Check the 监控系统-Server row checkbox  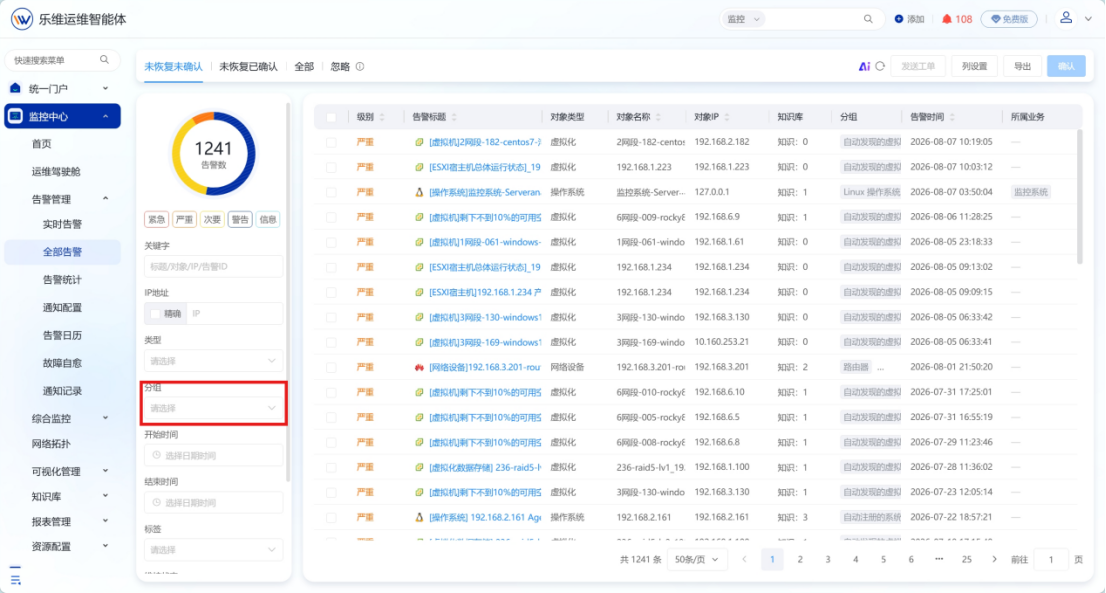(x=332, y=192)
